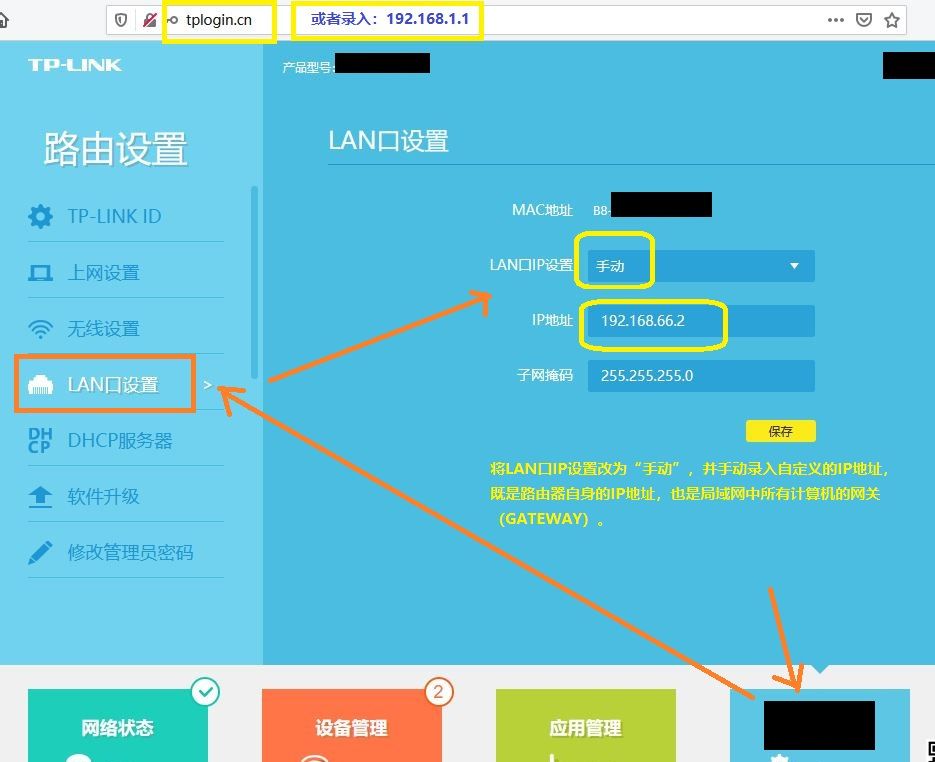Click the crossed-out insecure connection lock icon

[x=149, y=20]
